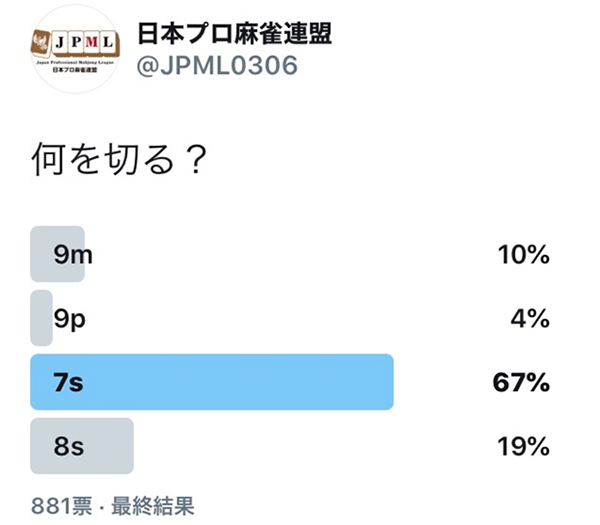600x525 pixels.
Task: Click the red M tile in logo
Action: [92, 41]
